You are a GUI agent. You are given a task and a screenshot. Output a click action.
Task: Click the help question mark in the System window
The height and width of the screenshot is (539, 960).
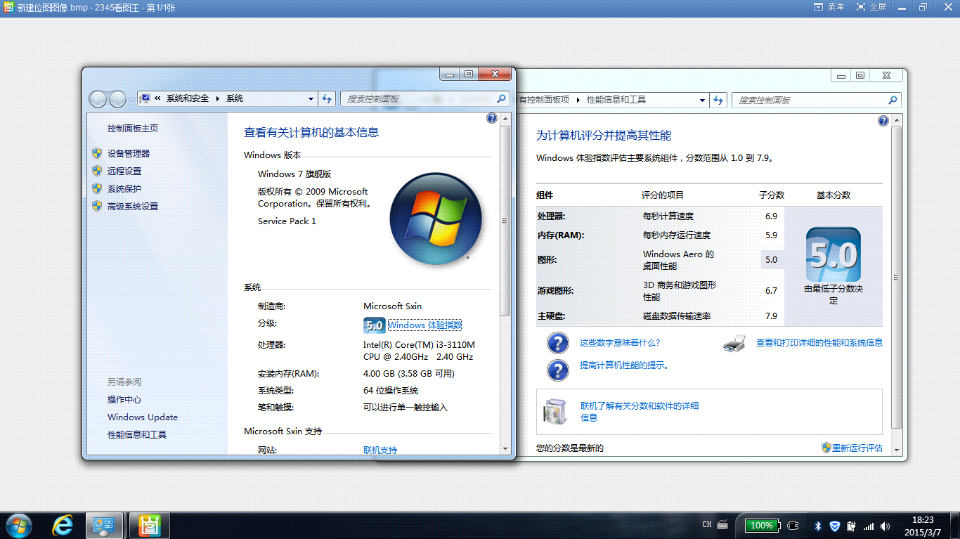coord(492,118)
